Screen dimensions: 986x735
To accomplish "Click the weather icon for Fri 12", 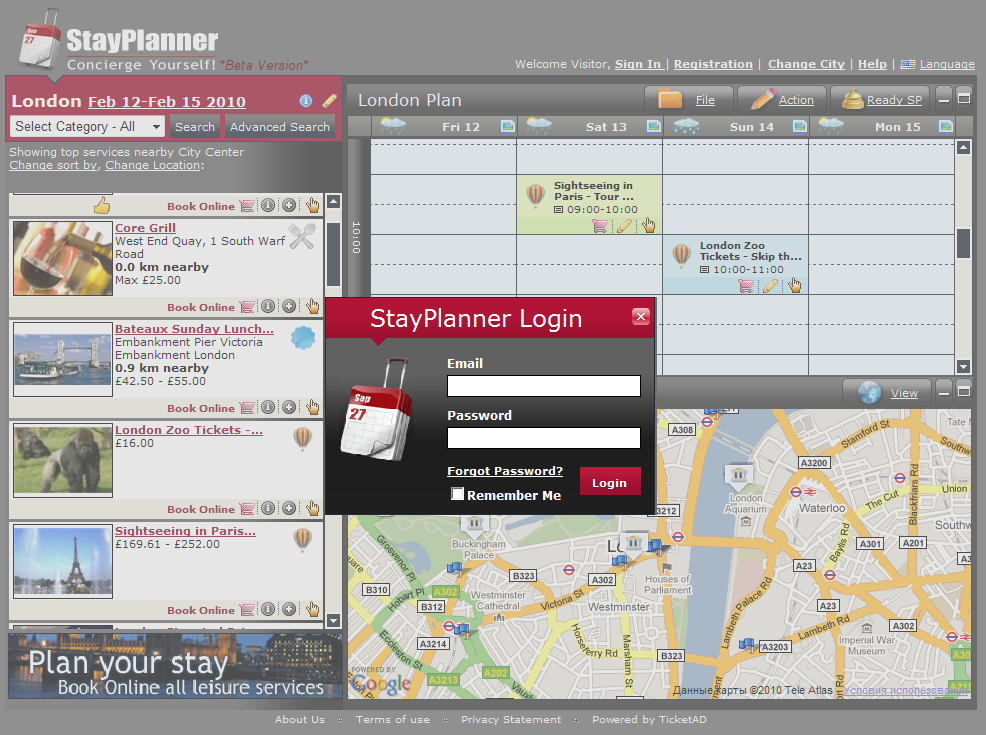I will tap(393, 126).
